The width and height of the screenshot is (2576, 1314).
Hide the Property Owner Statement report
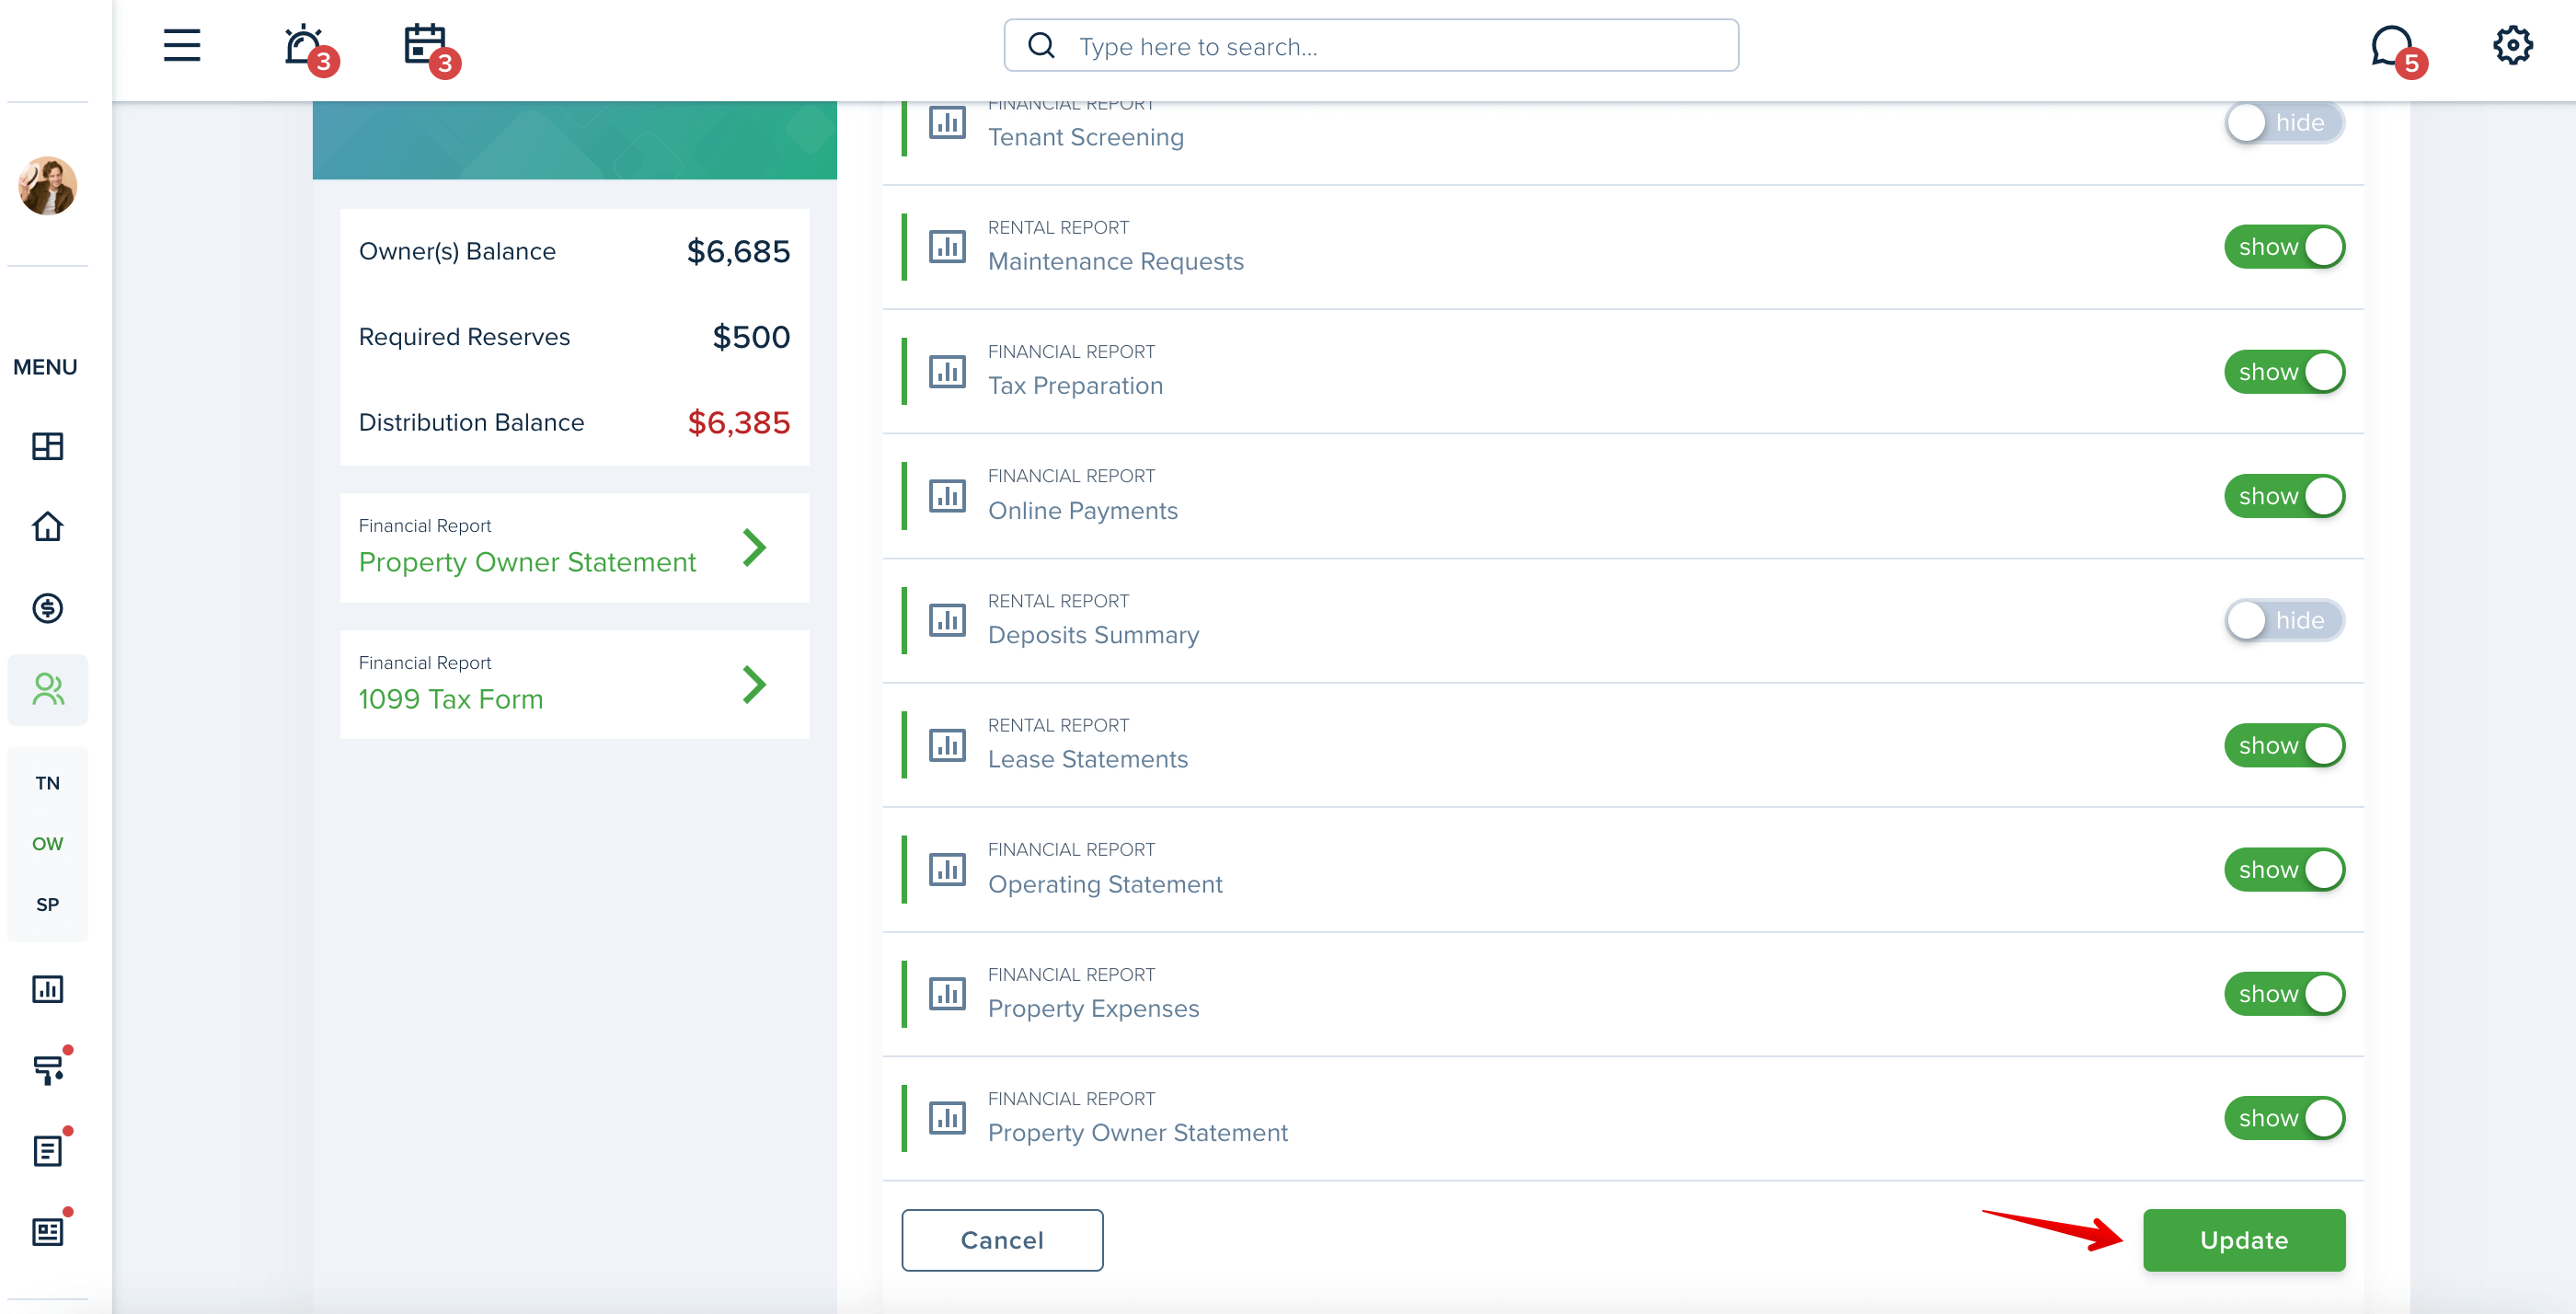point(2284,1118)
